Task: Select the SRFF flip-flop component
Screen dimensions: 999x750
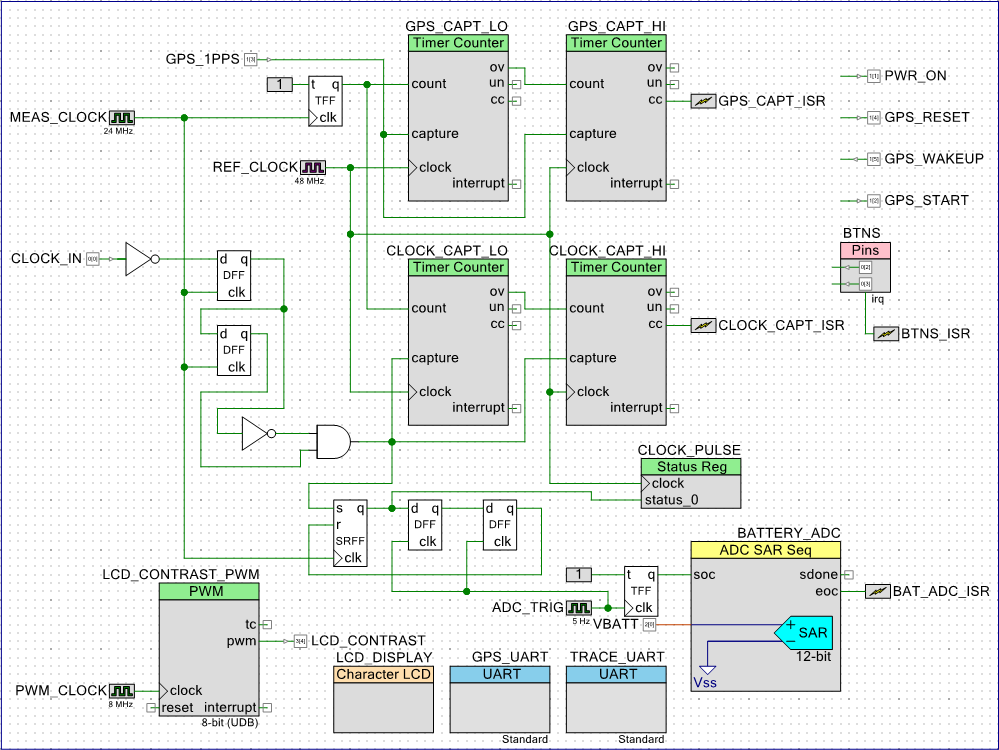Action: [350, 533]
